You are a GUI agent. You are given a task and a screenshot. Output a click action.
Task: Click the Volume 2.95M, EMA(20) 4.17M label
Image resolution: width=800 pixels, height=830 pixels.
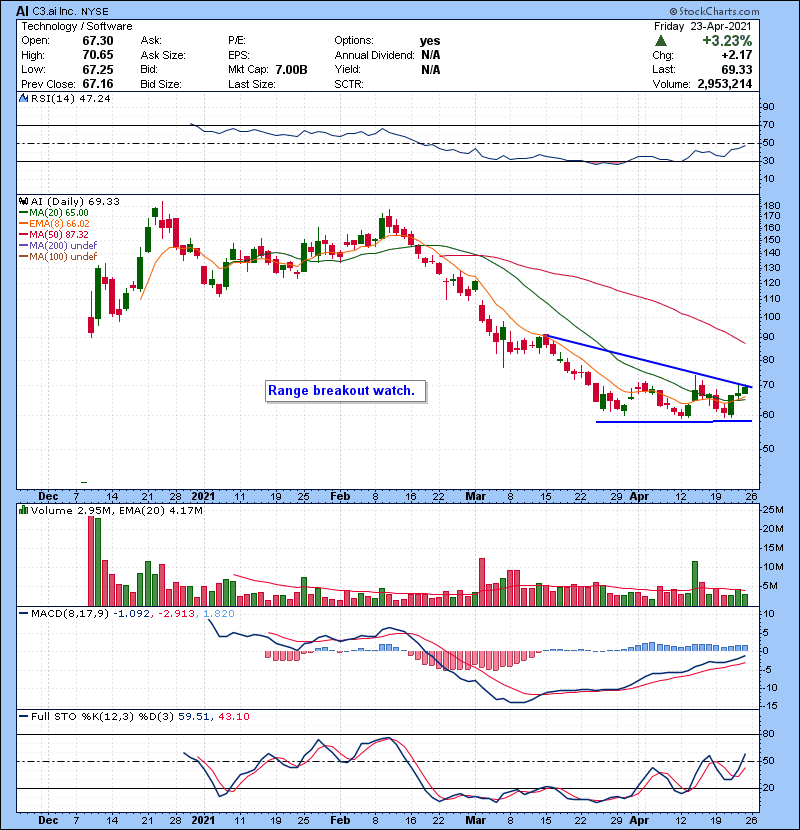pos(116,510)
